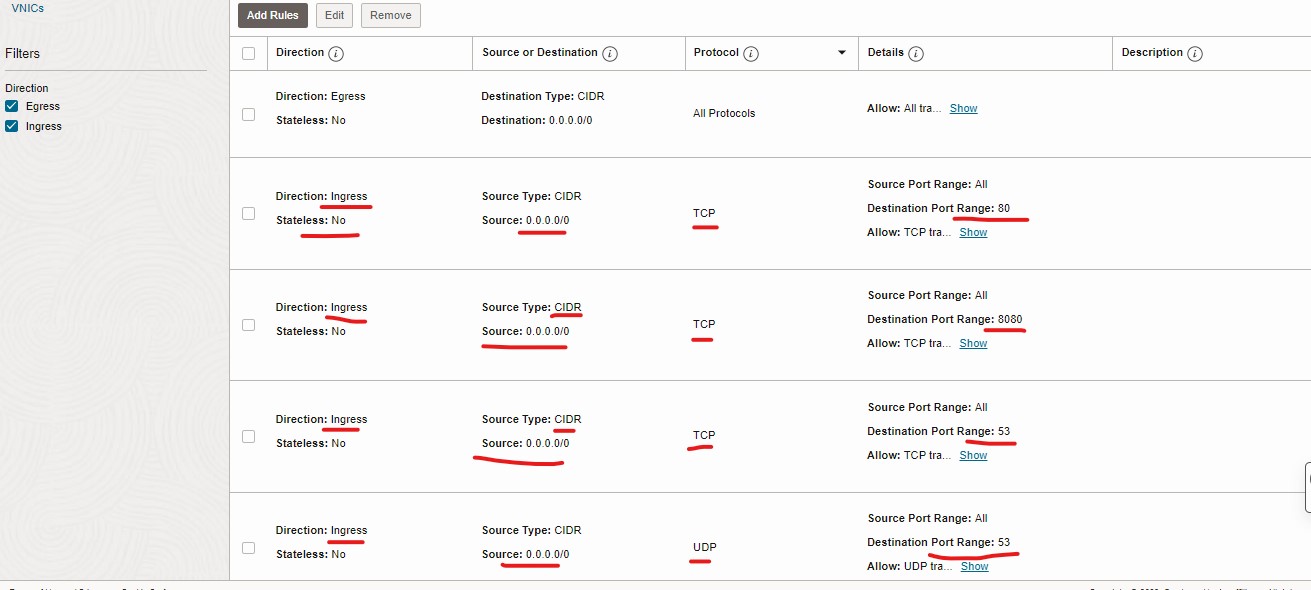Click the info icon next to Protocol header

coord(751,54)
